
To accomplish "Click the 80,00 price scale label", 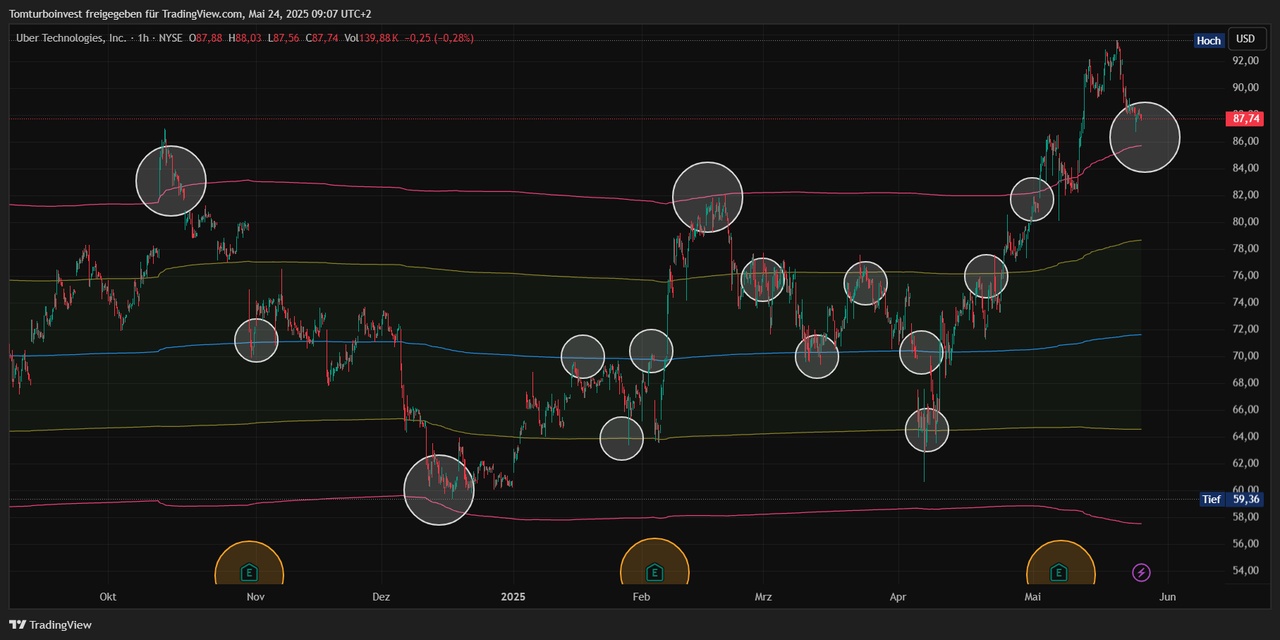I will click(x=1245, y=221).
